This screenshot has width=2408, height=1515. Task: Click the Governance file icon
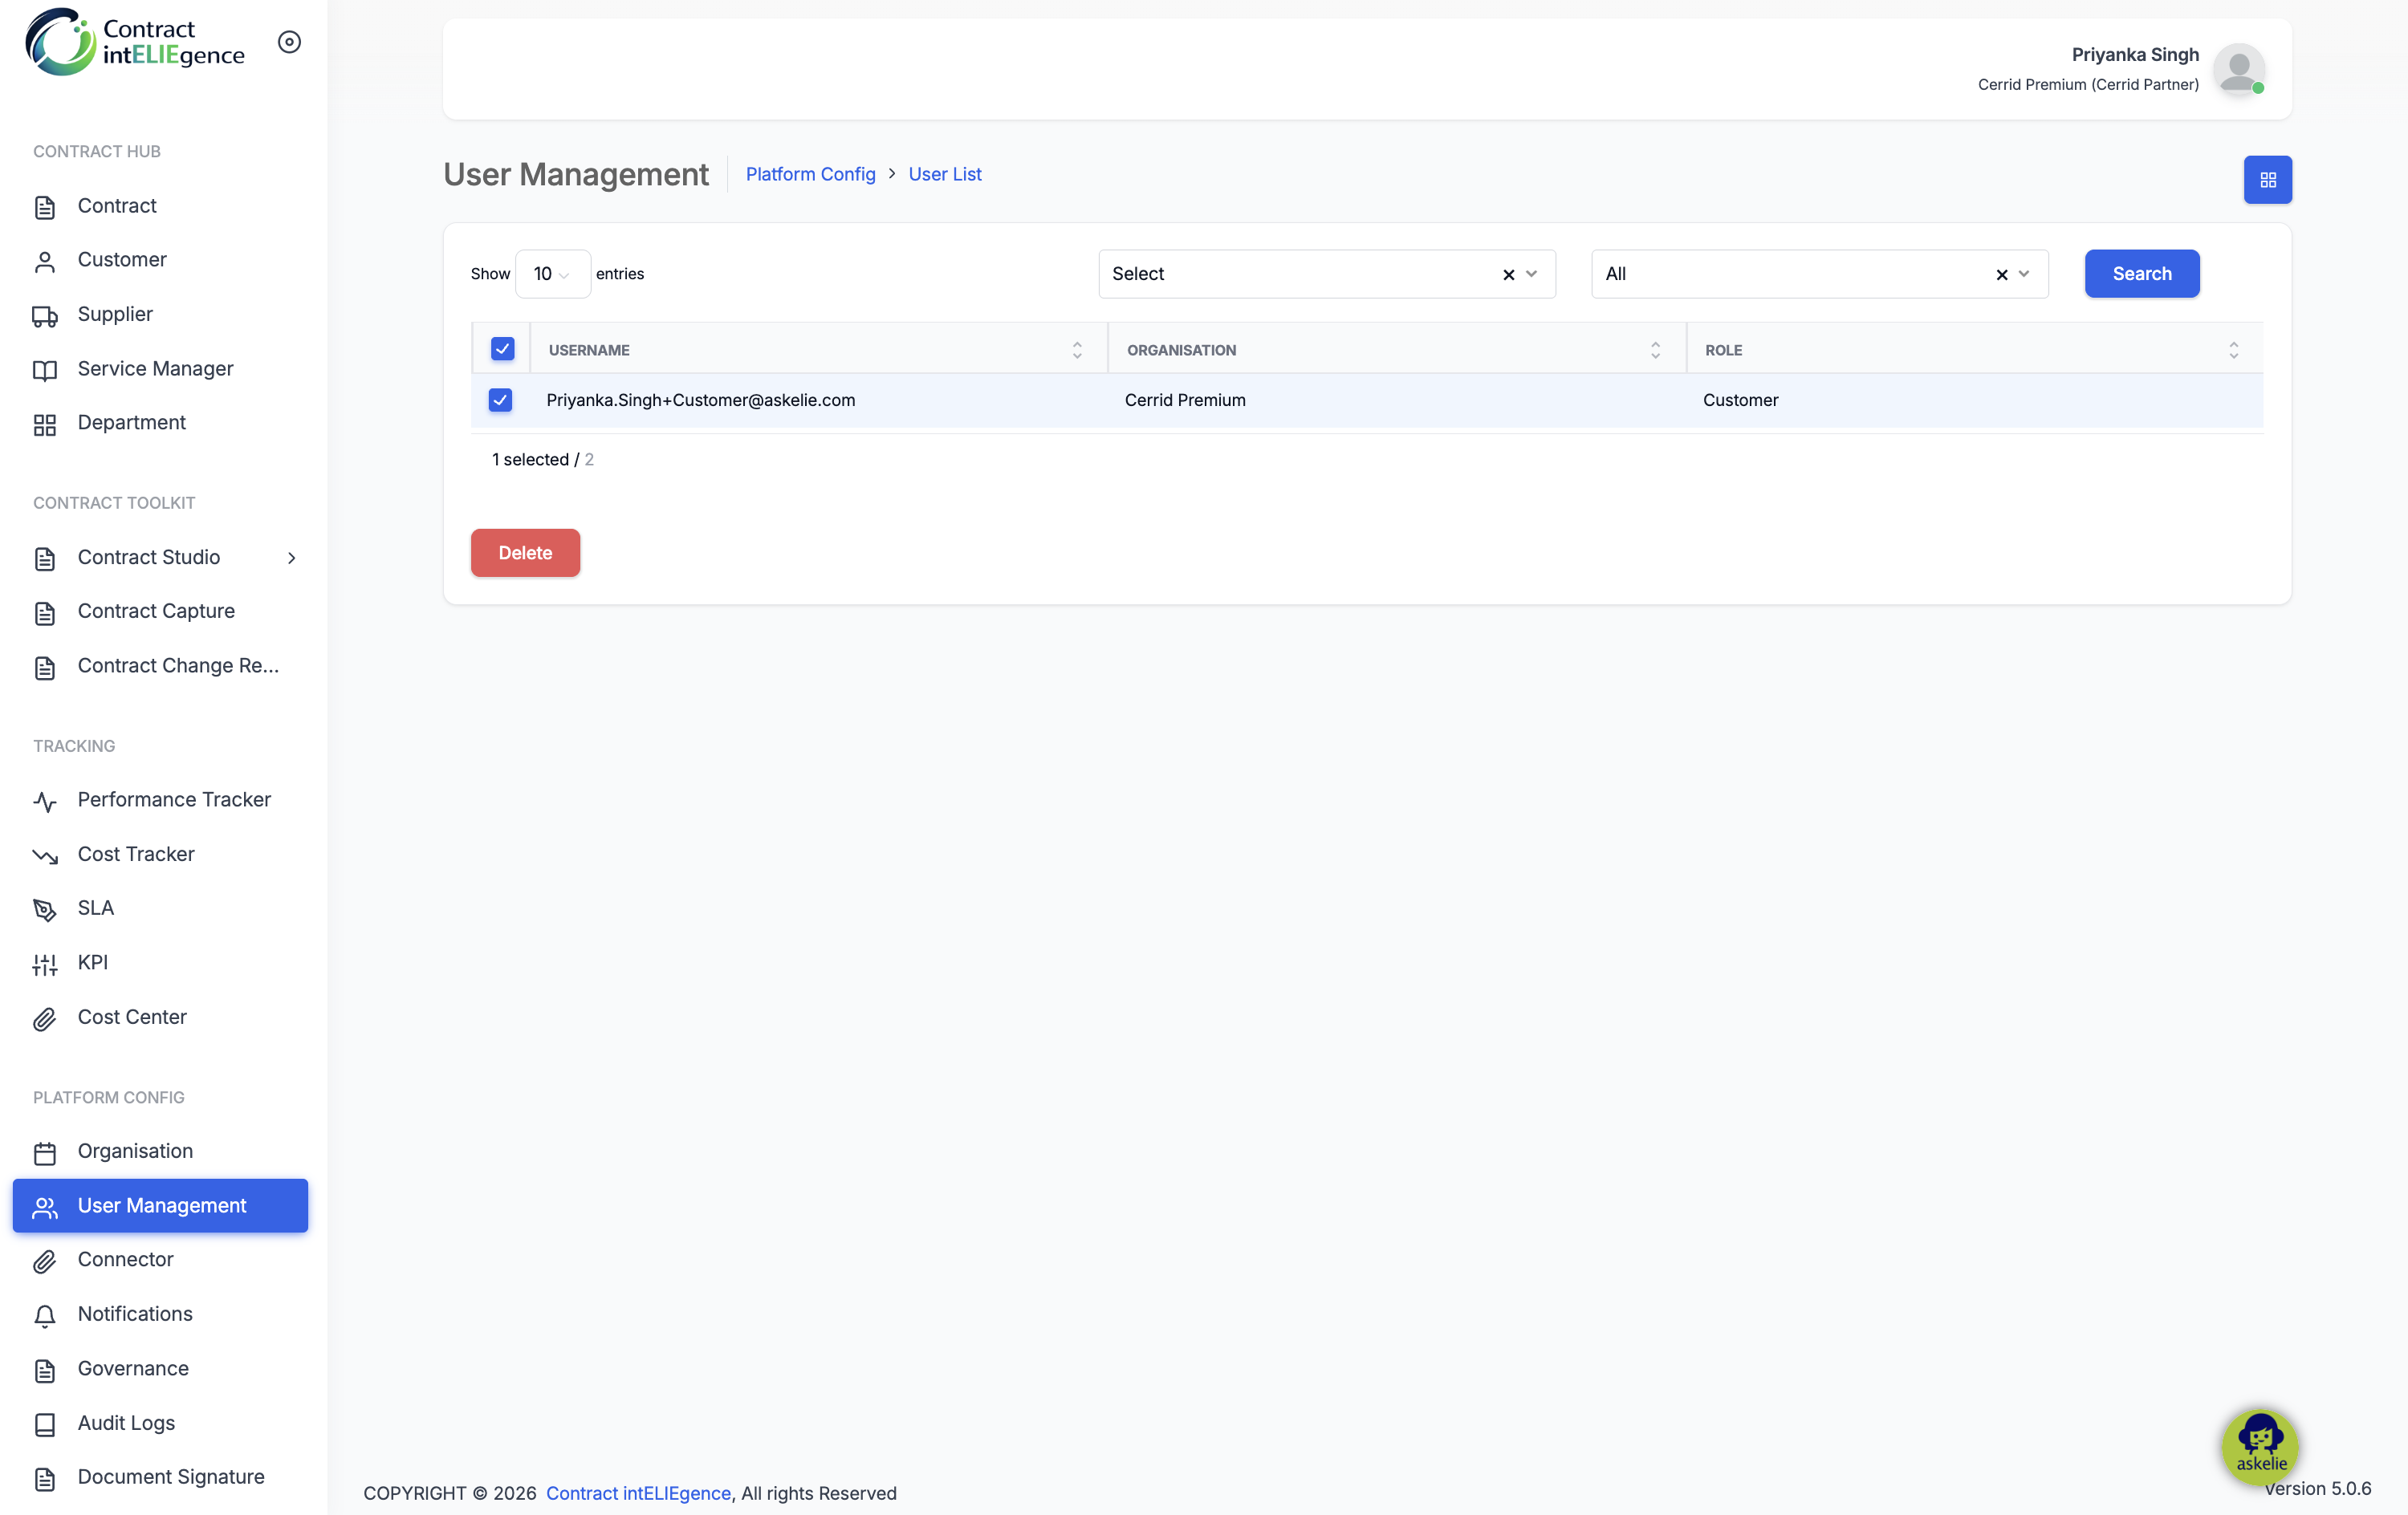tap(45, 1370)
